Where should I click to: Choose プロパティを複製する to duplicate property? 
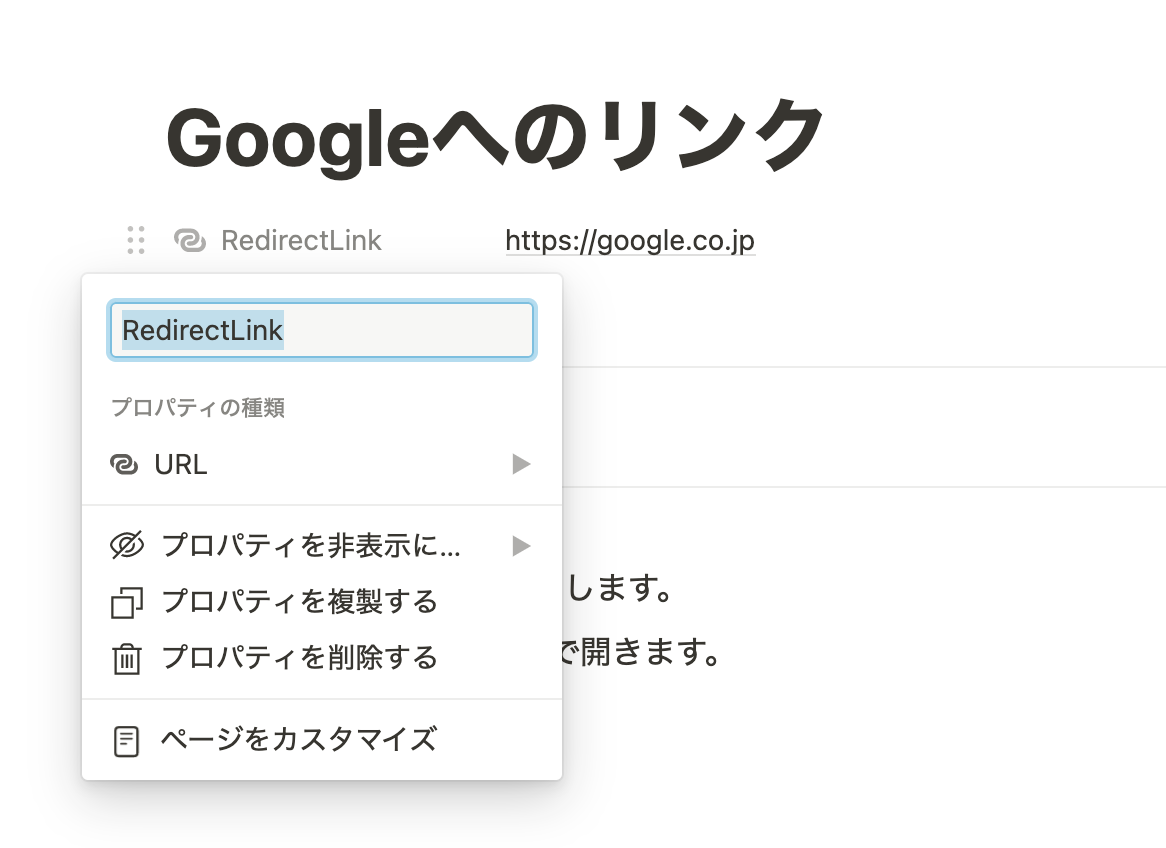[x=322, y=602]
